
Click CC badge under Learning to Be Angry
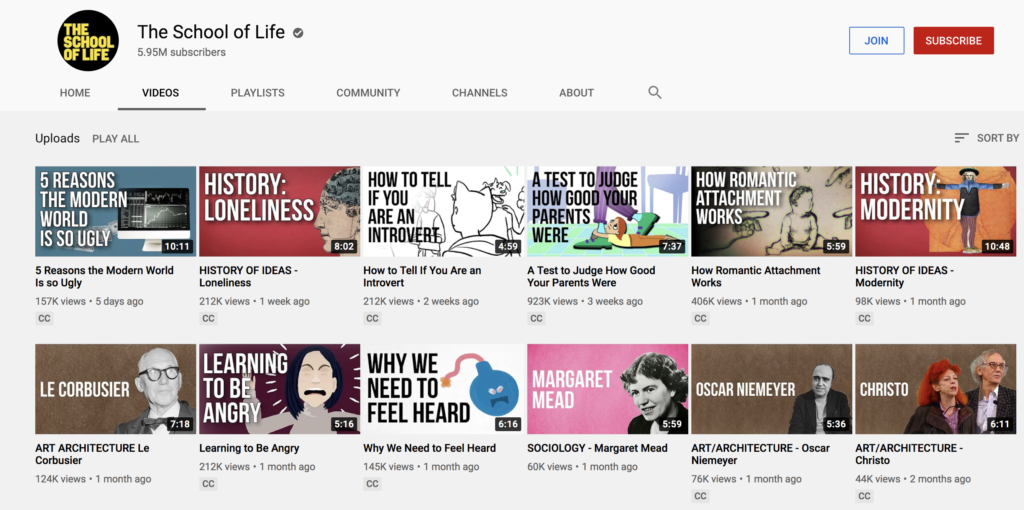point(208,484)
